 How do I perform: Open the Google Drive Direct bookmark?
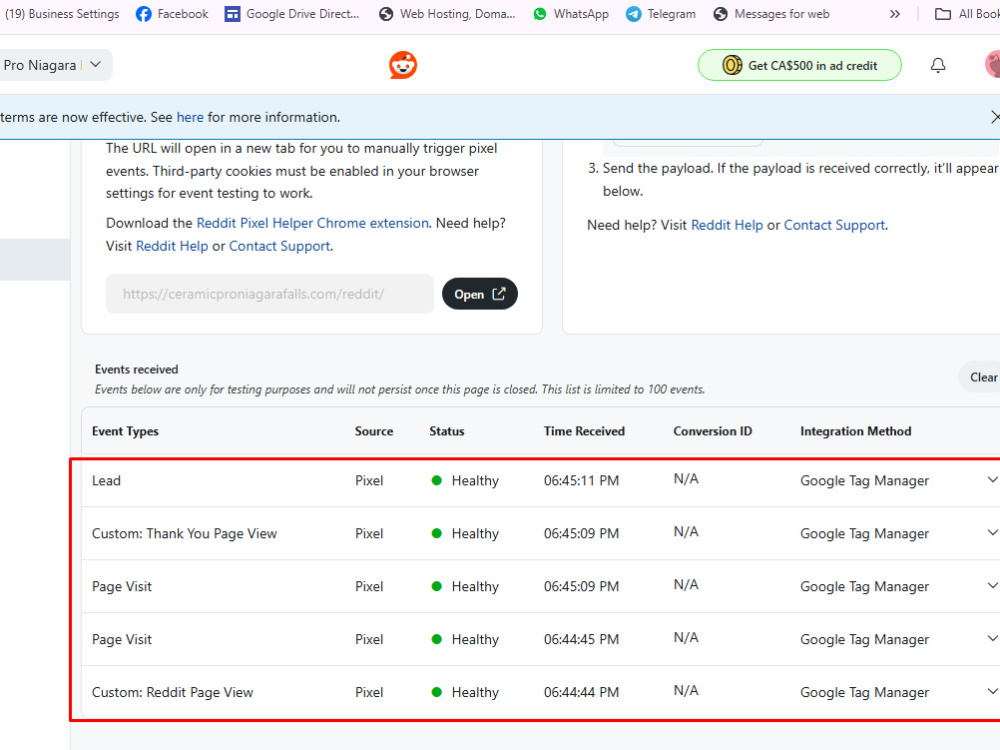292,14
